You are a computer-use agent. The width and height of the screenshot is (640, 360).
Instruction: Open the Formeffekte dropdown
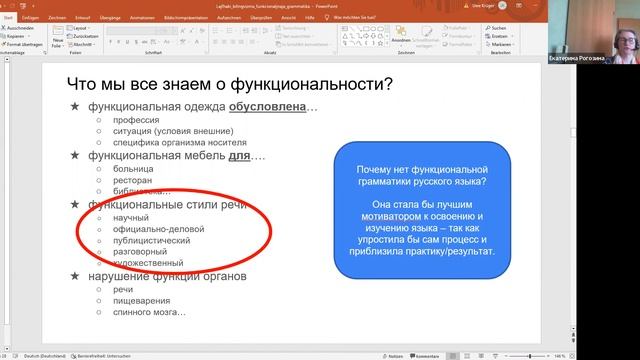pos(459,44)
